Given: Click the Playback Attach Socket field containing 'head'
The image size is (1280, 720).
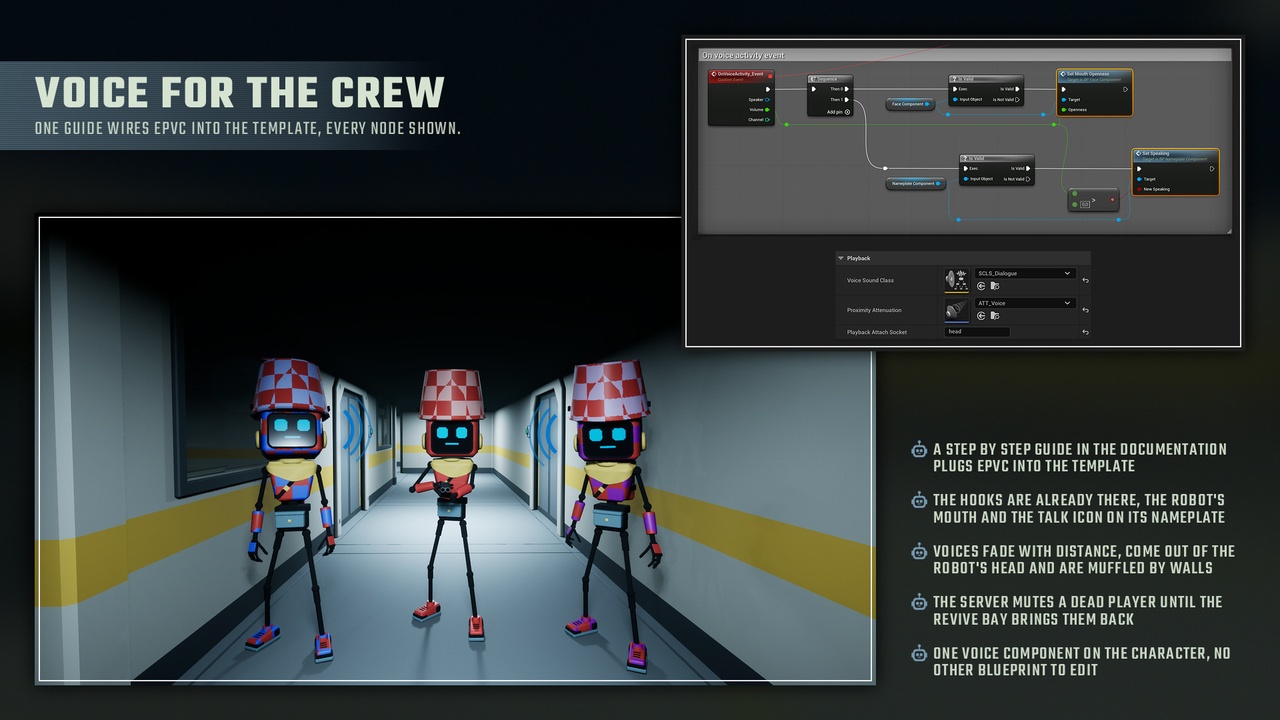Looking at the screenshot, I should tap(977, 332).
